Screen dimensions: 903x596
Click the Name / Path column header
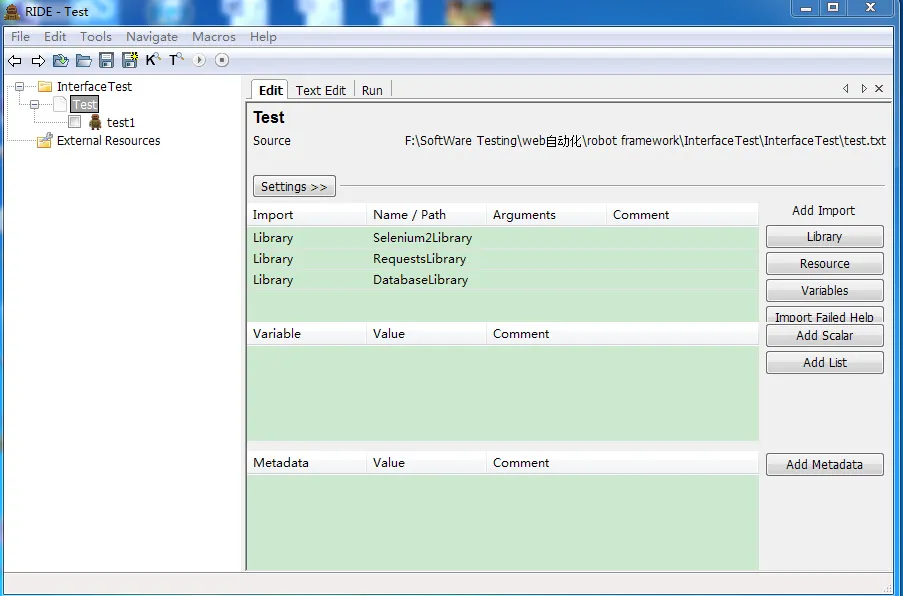426,215
